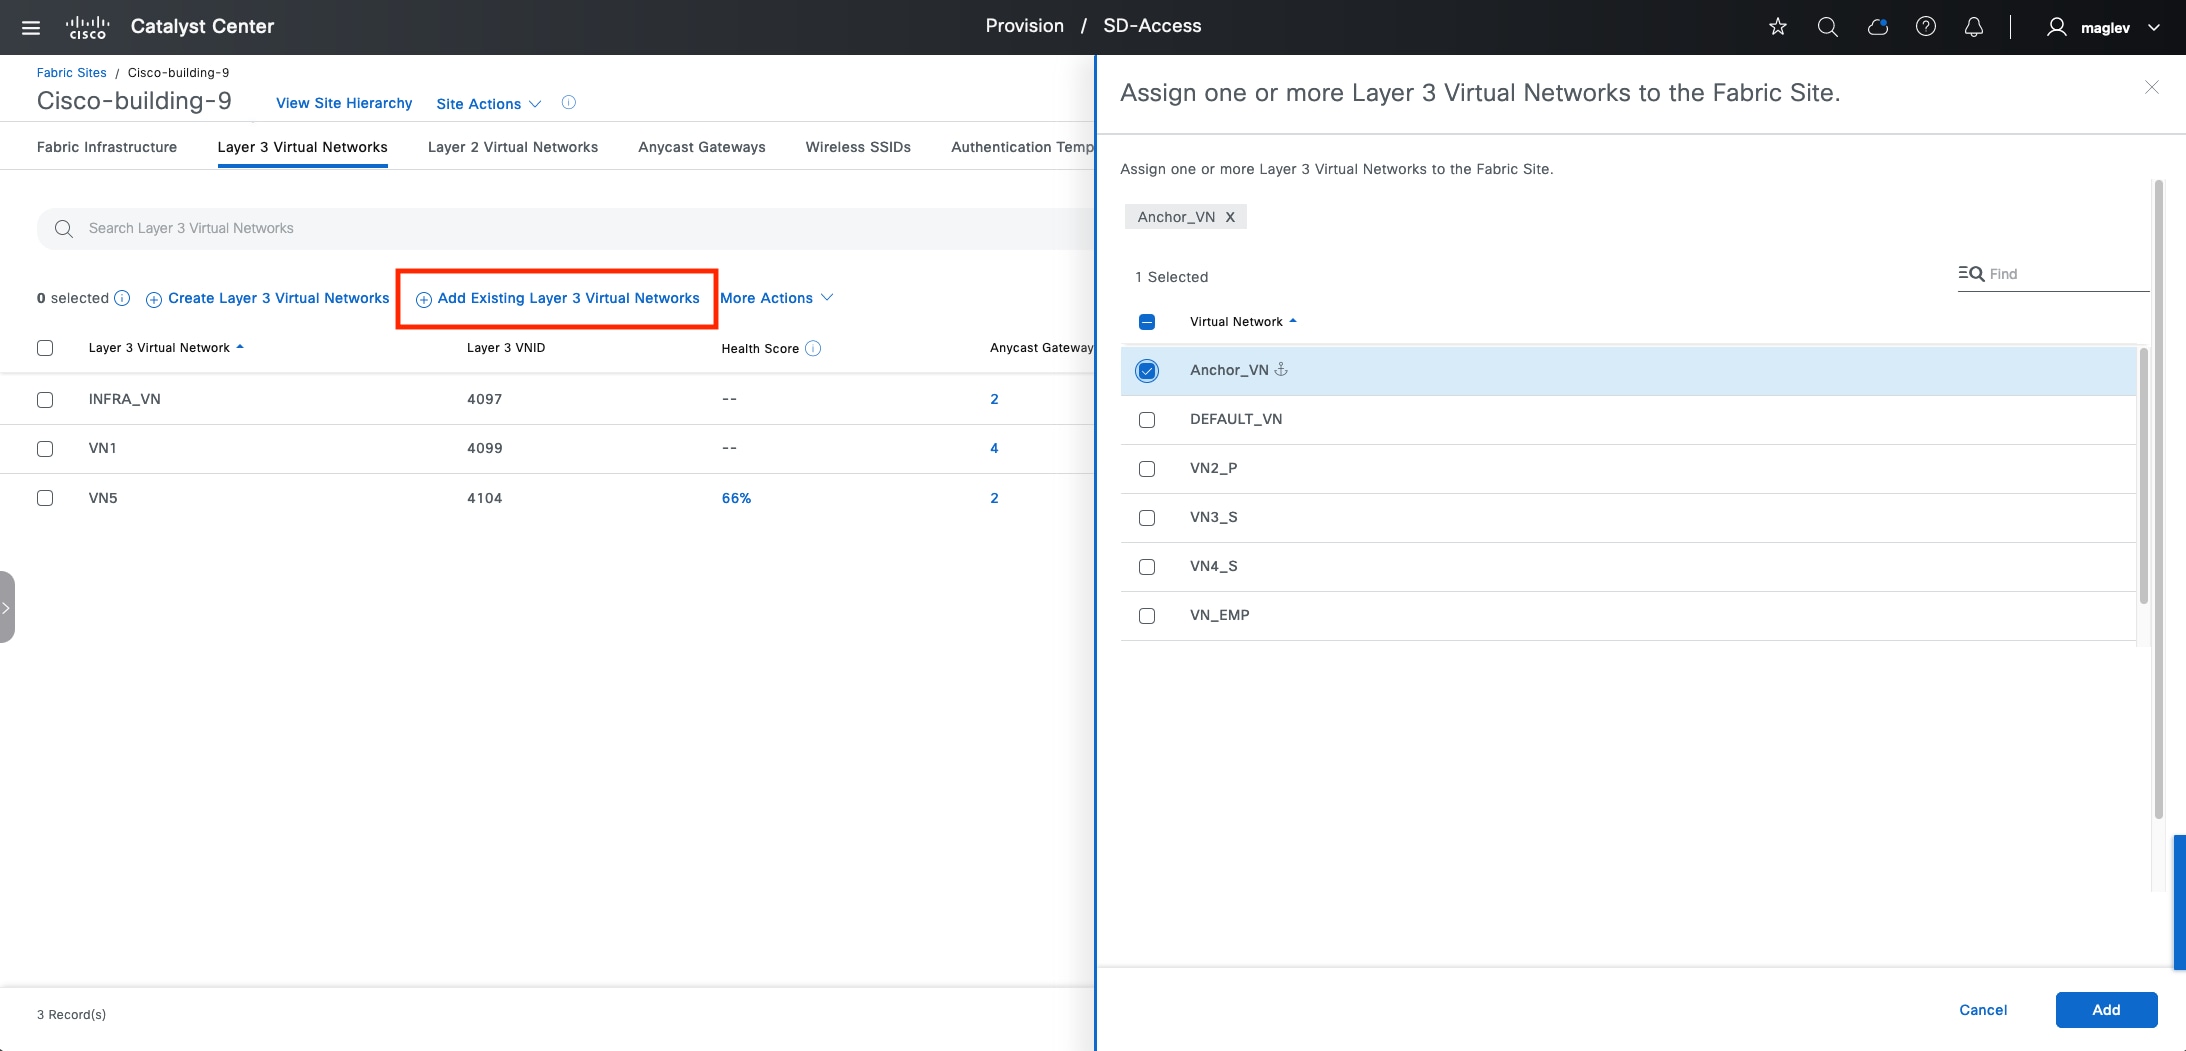The height and width of the screenshot is (1051, 2186).
Task: Open global search magnifier icon
Action: pyautogui.click(x=1827, y=27)
